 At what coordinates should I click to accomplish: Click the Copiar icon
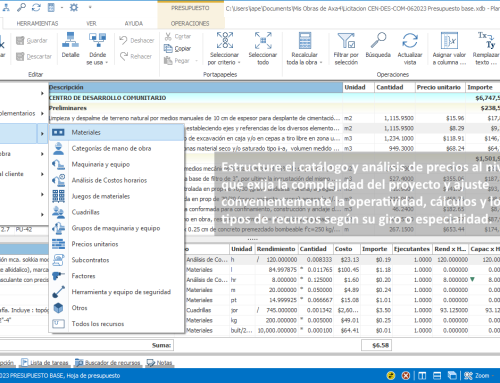[x=168, y=49]
